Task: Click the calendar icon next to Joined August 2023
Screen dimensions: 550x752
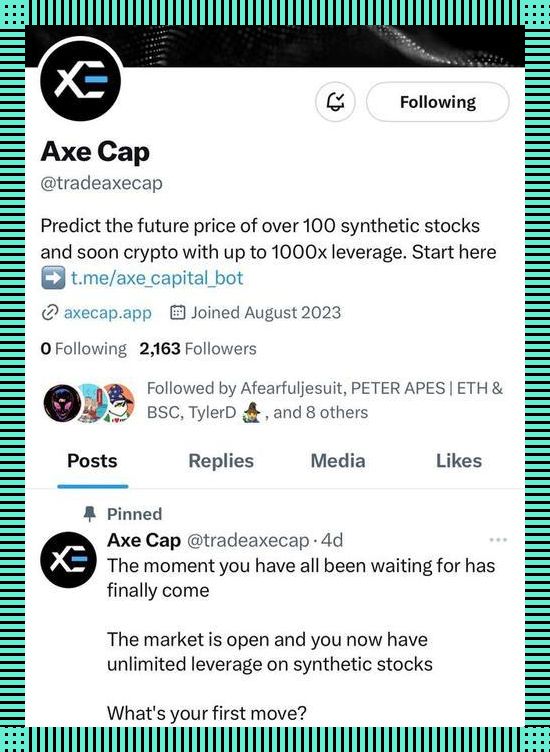Action: (x=177, y=313)
